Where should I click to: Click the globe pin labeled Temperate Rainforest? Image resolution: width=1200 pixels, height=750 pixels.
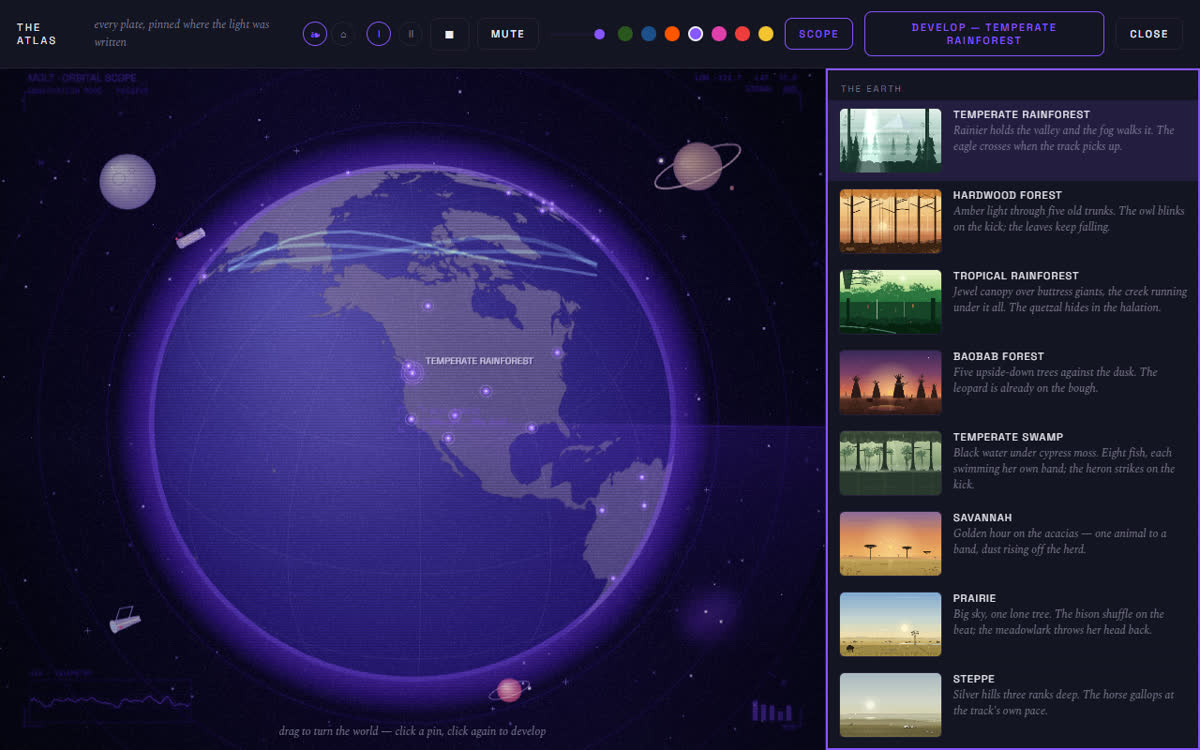click(411, 372)
